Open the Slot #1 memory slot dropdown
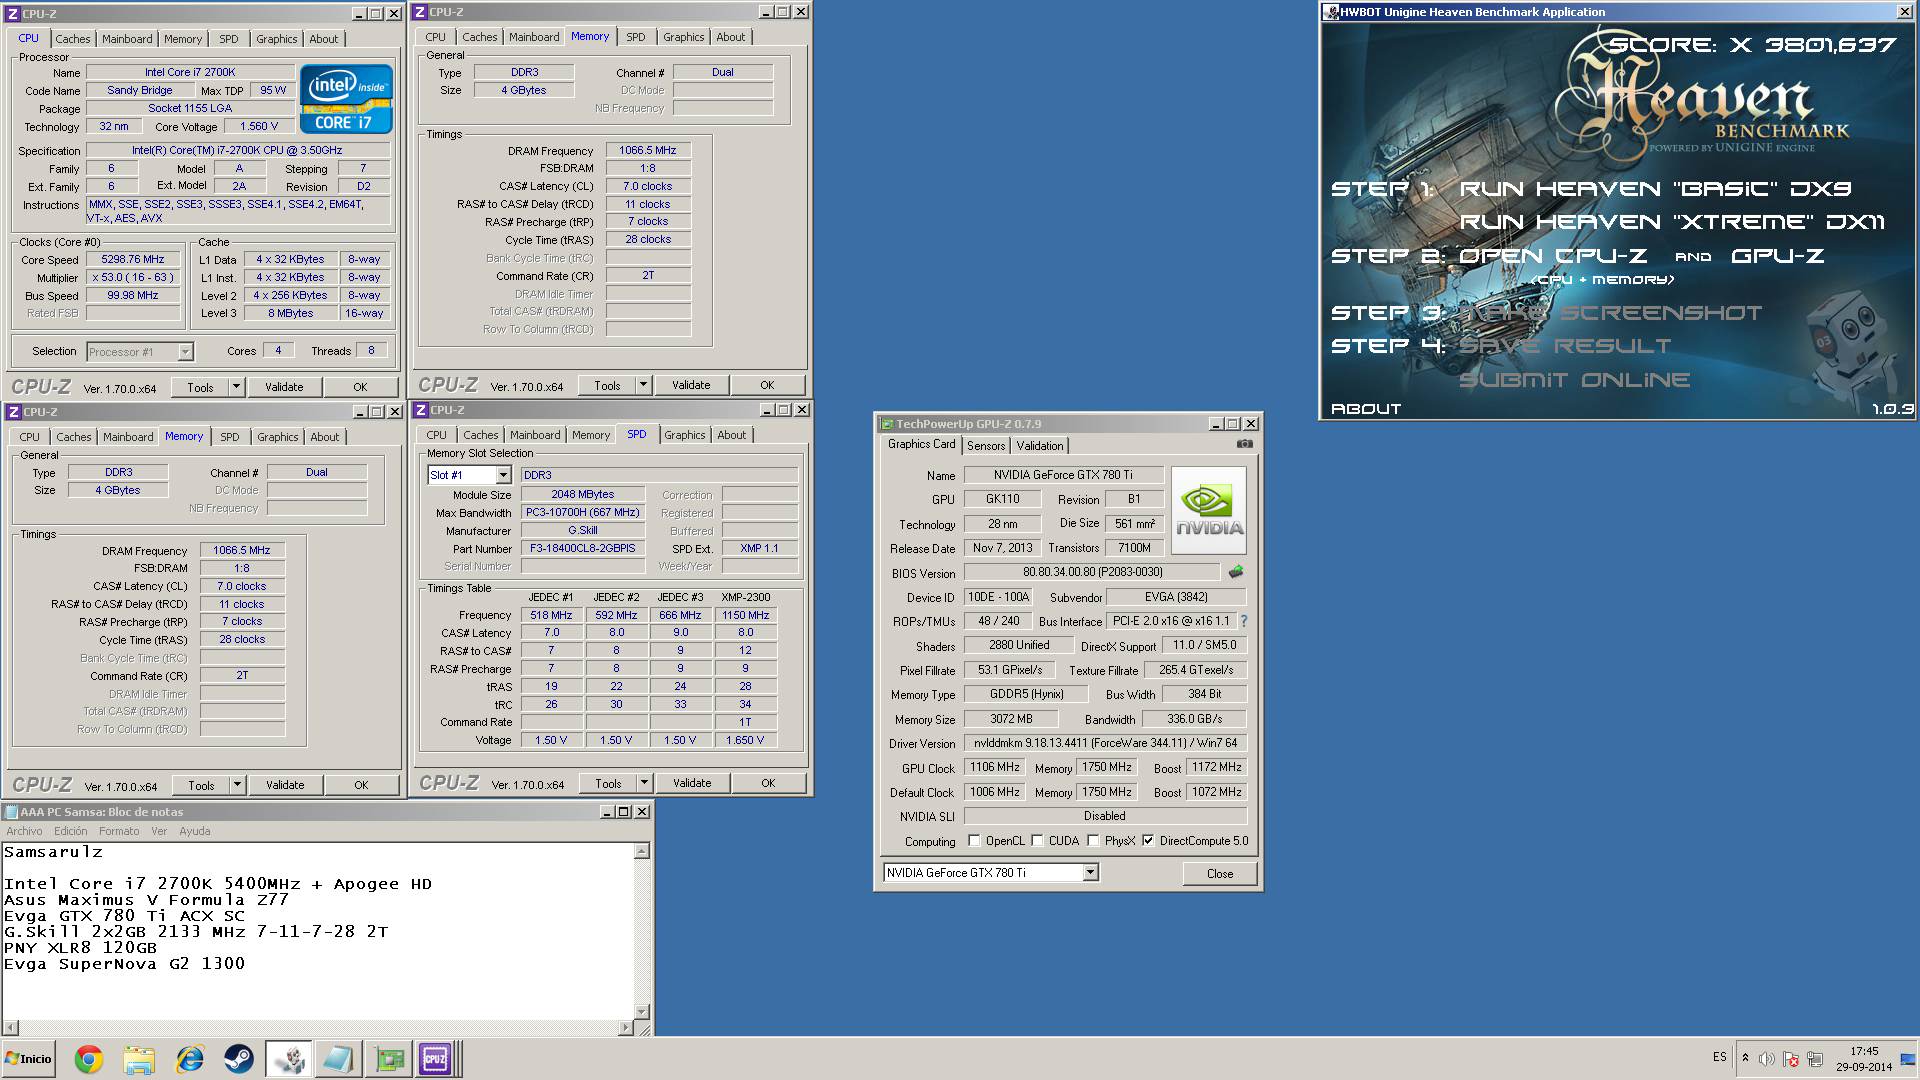The width and height of the screenshot is (1920, 1080). [503, 475]
